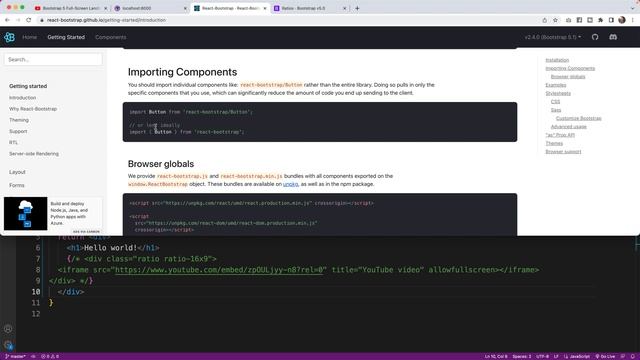The image size is (640, 360).
Task: Jump to Browser globals in table of contents
Action: tap(568, 77)
